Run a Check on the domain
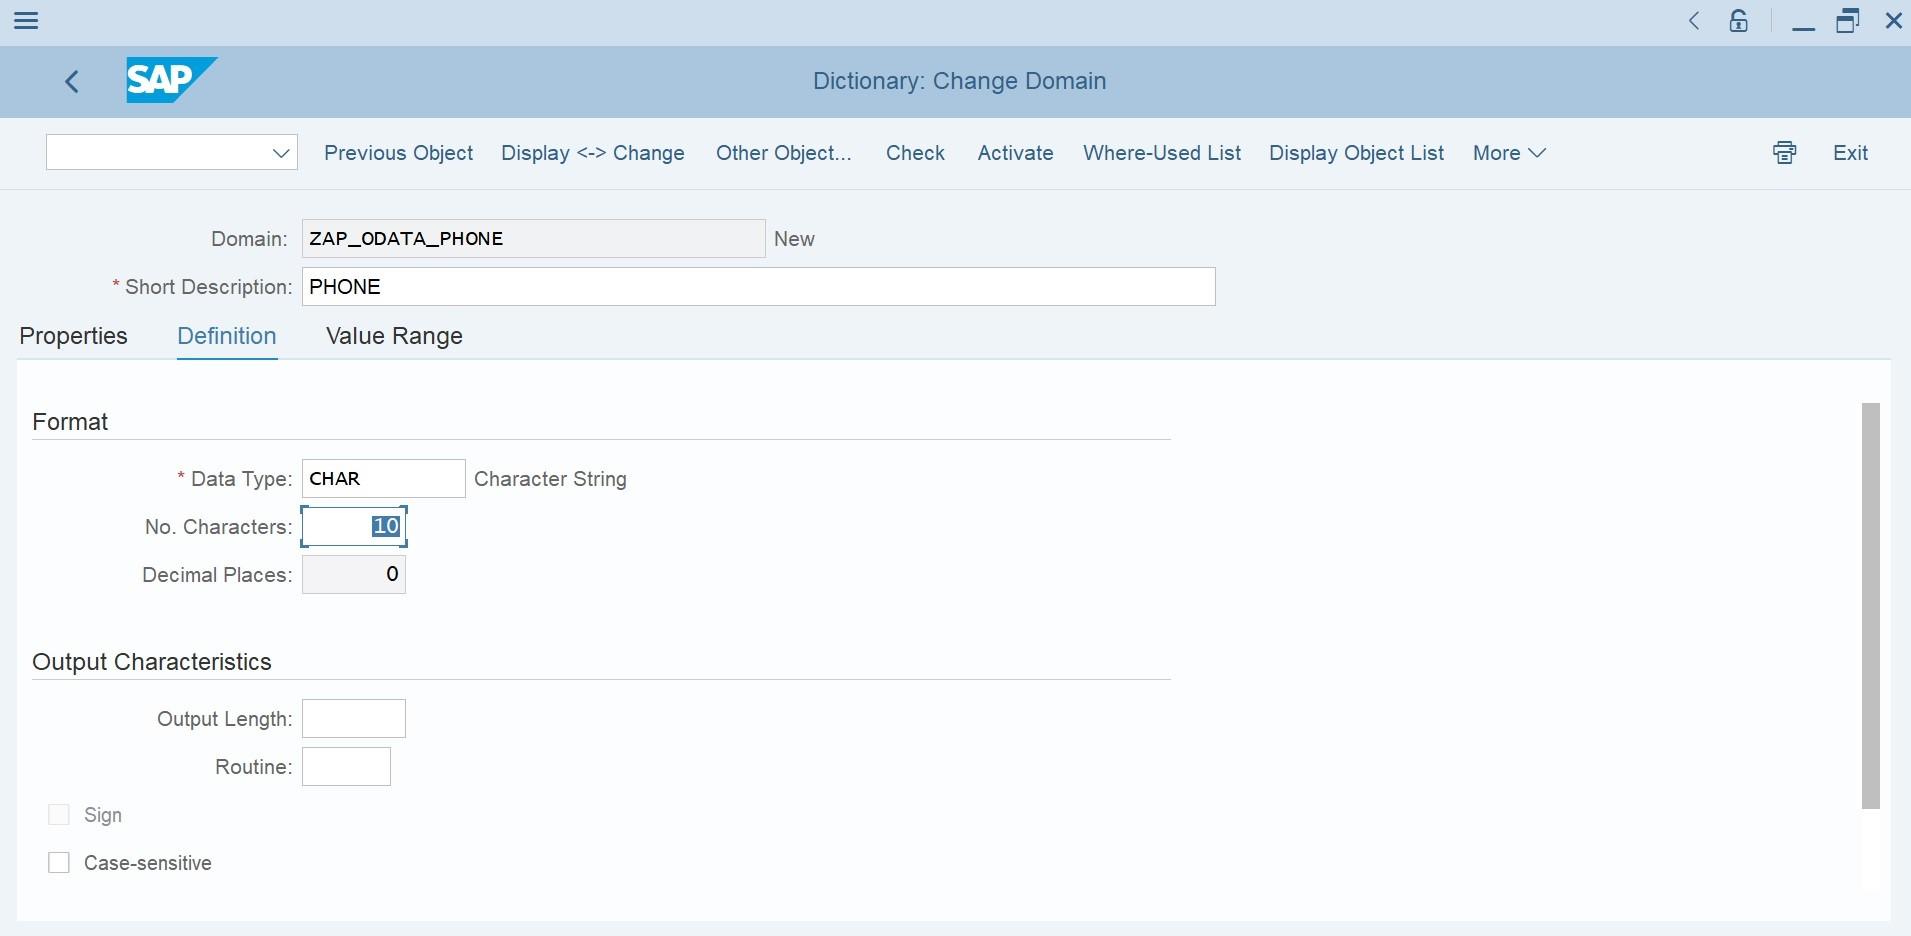 (x=914, y=153)
